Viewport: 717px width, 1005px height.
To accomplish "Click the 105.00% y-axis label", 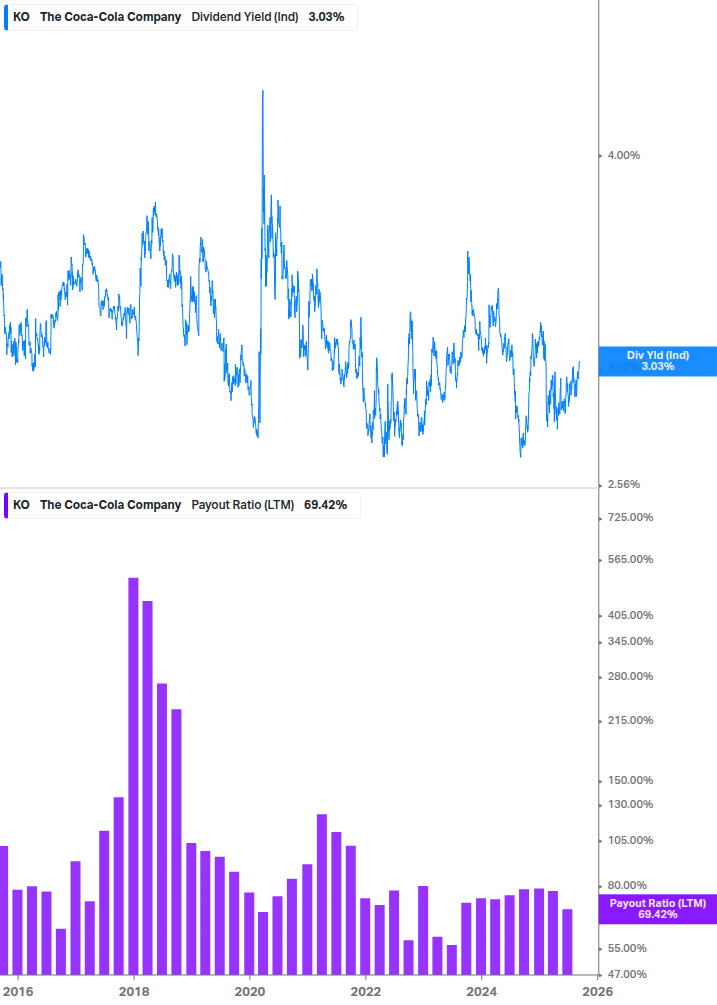I will (630, 840).
